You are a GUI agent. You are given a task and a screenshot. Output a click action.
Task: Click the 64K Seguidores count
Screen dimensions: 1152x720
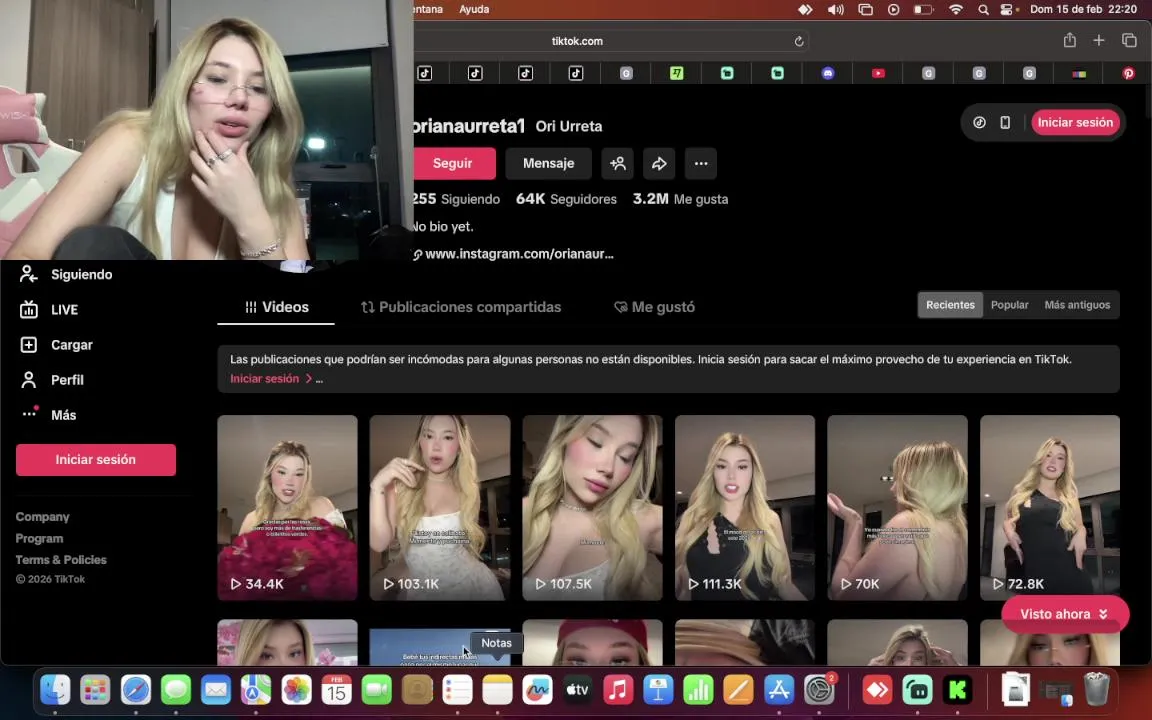(x=566, y=199)
